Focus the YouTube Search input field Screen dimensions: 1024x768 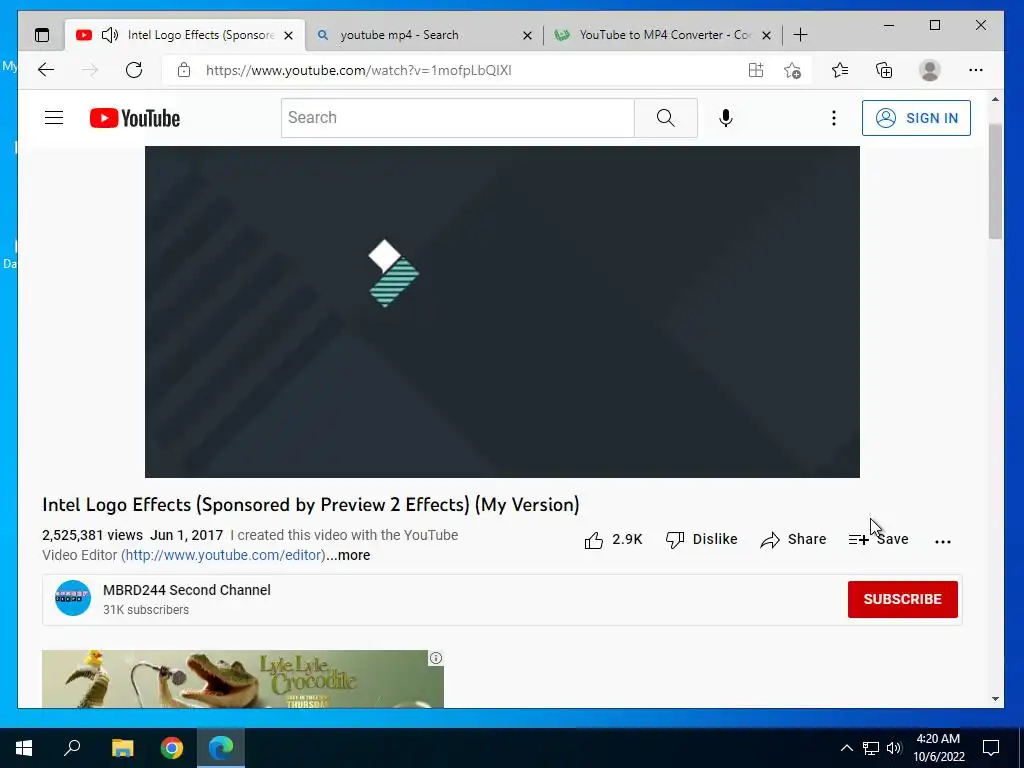457,118
